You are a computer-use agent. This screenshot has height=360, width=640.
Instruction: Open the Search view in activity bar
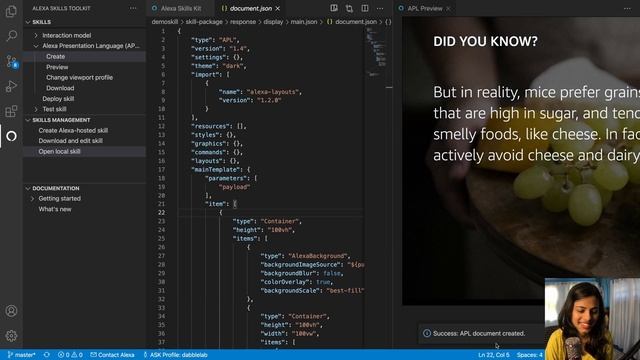(11, 36)
